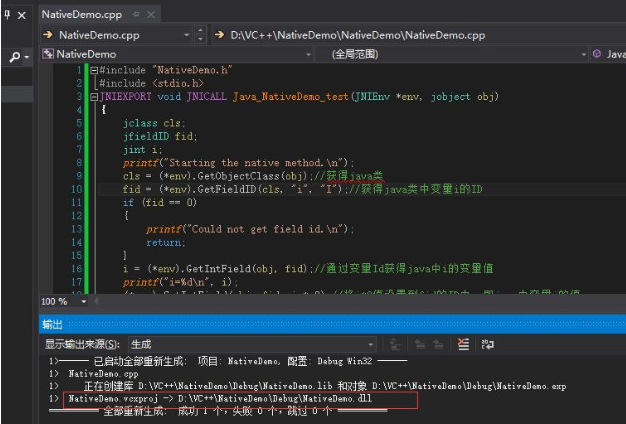Toggle word wrap in the output panel
This screenshot has width=626, height=424.
pos(487,344)
